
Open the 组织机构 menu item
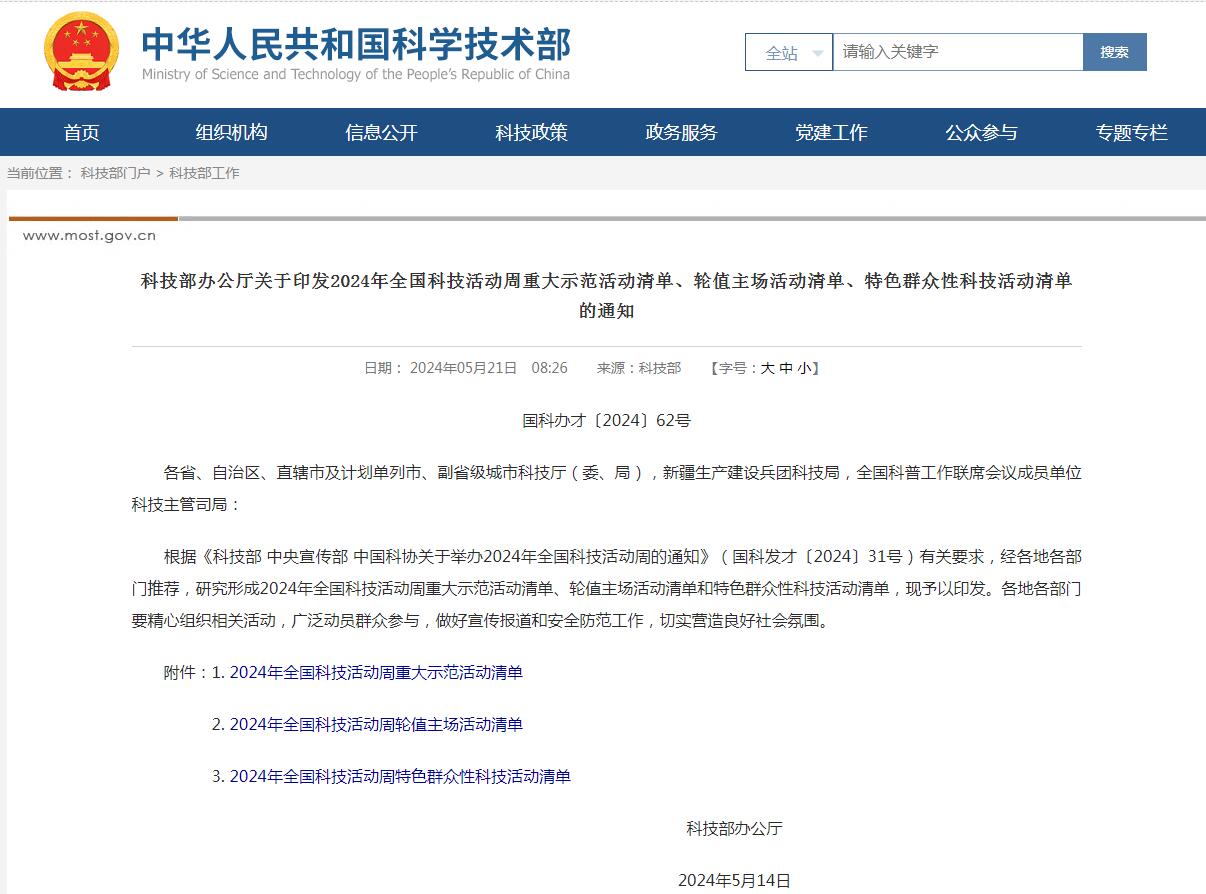coord(231,133)
